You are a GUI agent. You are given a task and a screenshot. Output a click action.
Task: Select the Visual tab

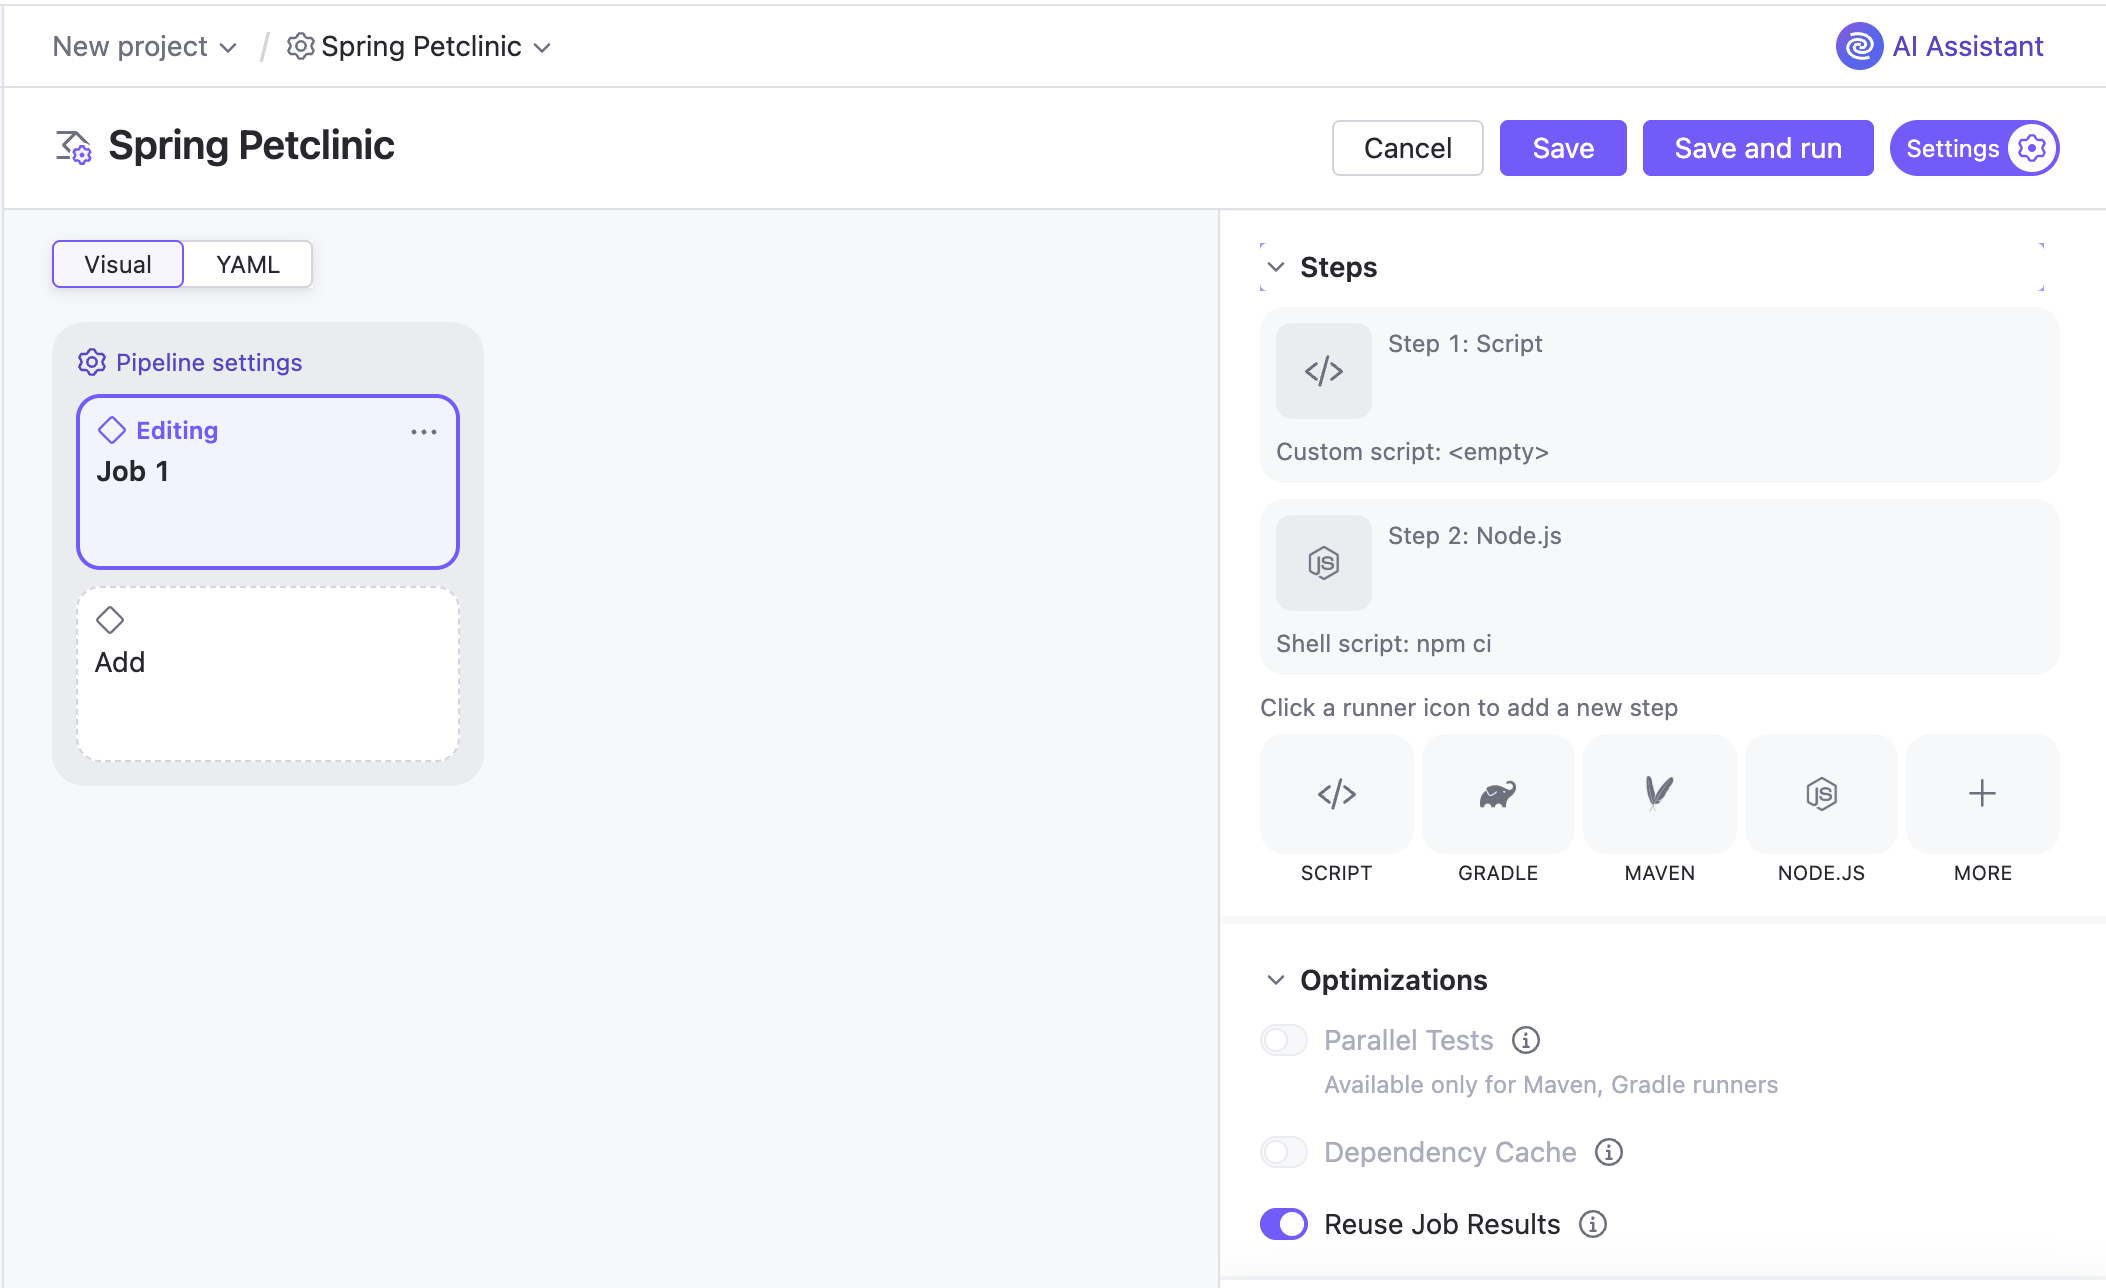coord(118,264)
